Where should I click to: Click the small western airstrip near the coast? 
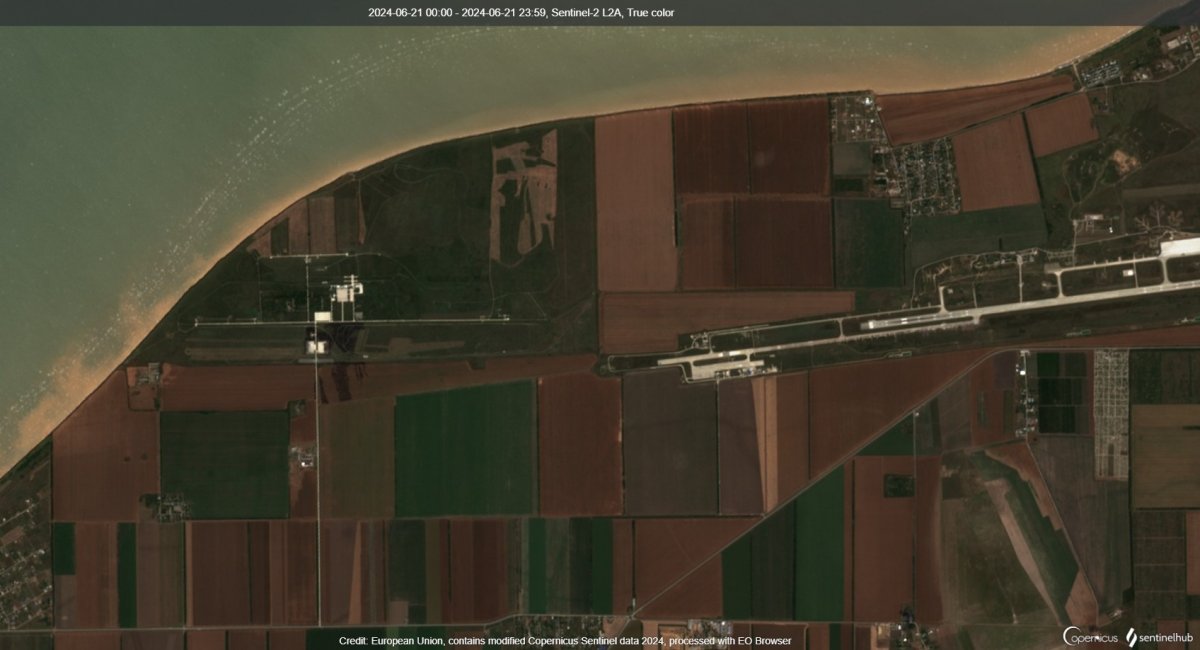(350, 321)
